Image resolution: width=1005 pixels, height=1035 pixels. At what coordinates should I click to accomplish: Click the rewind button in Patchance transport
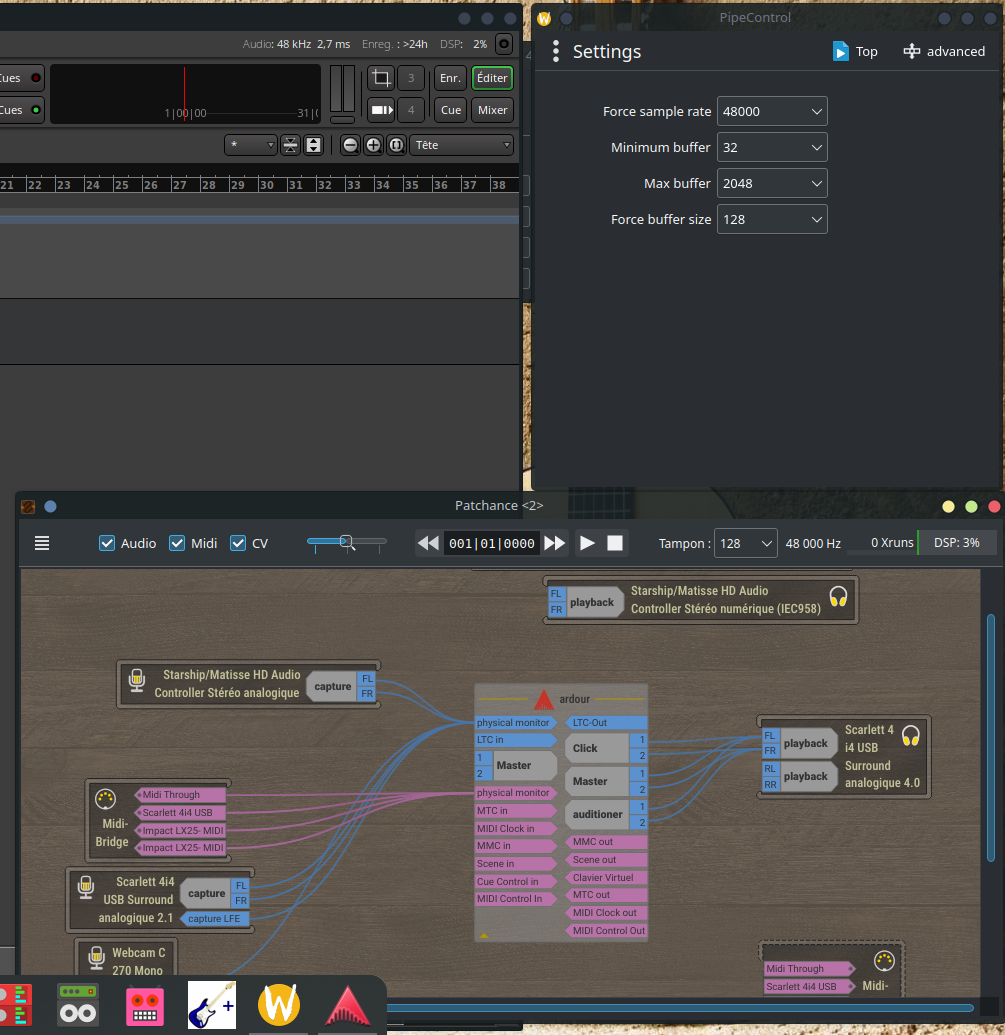428,543
